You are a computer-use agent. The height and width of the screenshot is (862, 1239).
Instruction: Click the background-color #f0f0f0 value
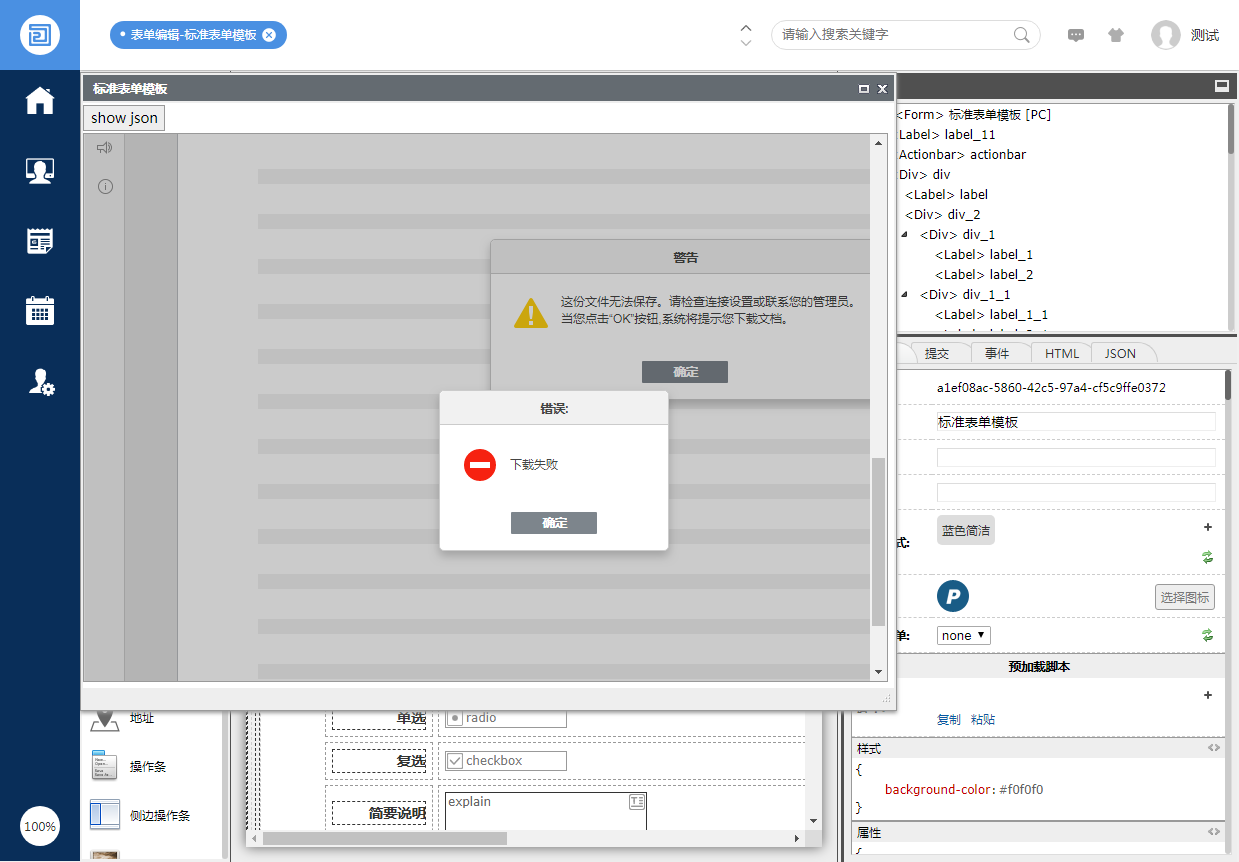(x=1021, y=790)
